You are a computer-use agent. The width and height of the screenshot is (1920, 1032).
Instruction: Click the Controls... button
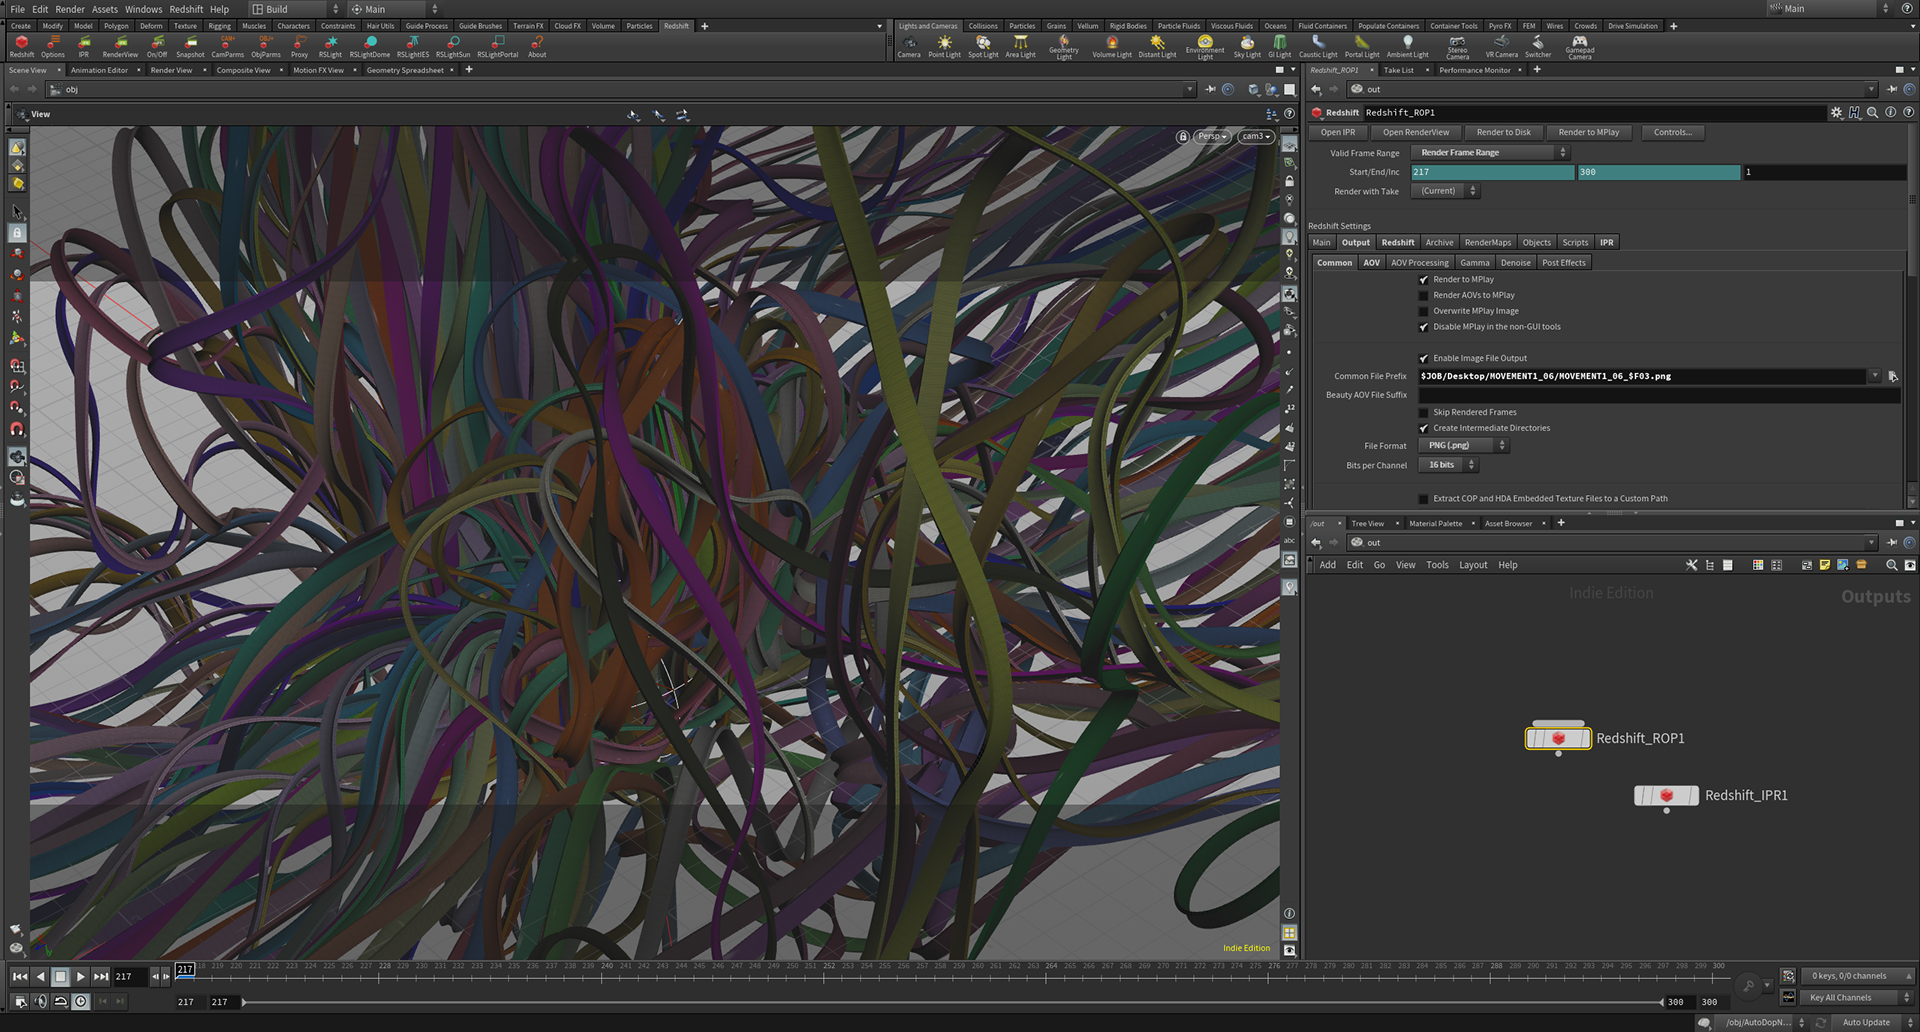(1672, 132)
